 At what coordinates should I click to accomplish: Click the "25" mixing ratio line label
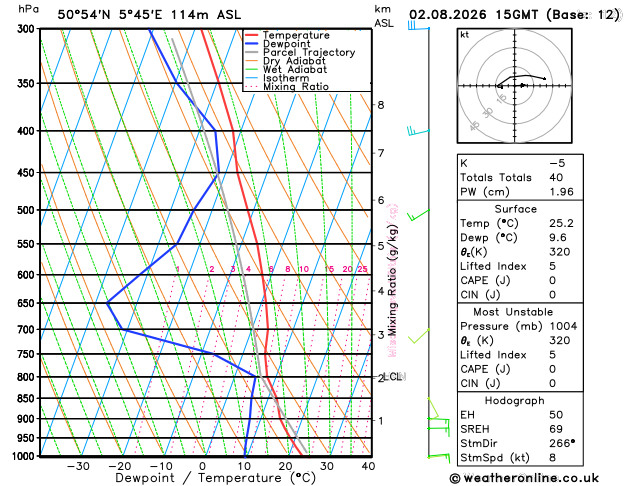(x=362, y=269)
